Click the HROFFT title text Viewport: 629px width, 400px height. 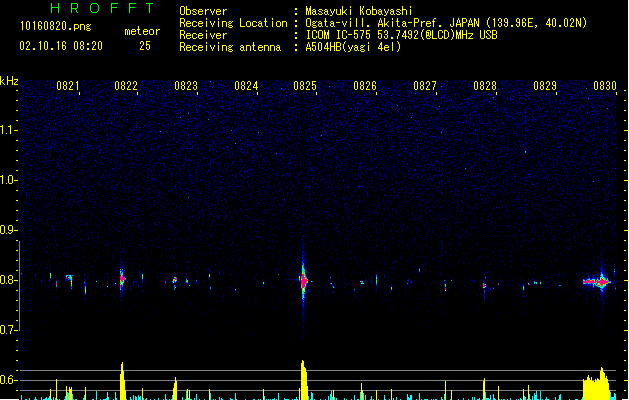(102, 8)
